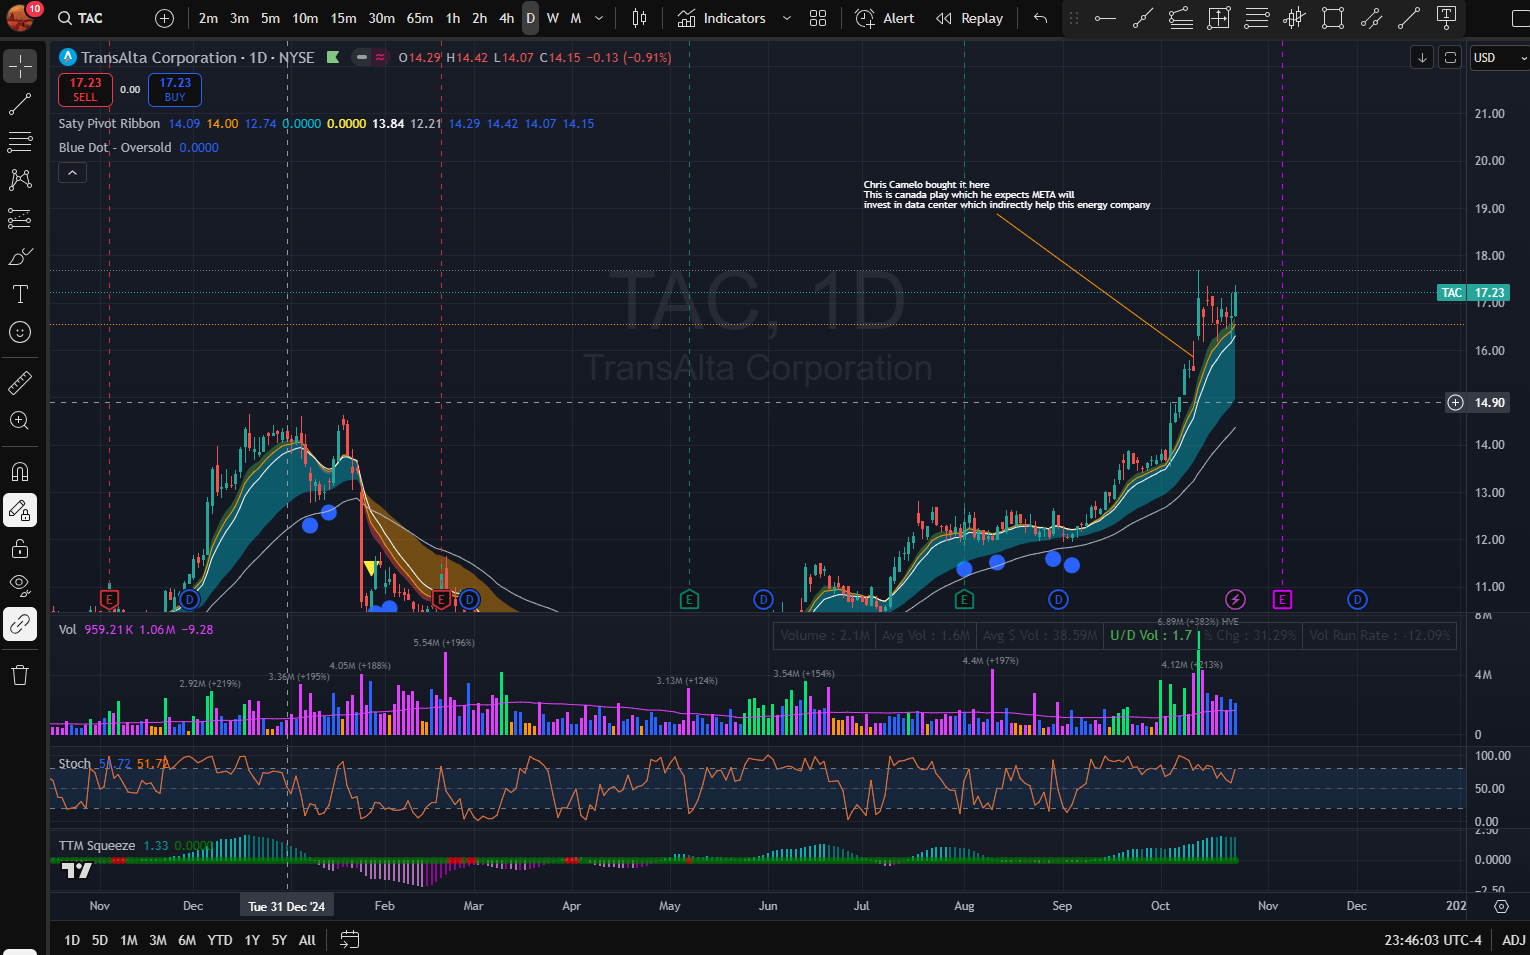Toggle hide all drawings eye icon
The height and width of the screenshot is (955, 1530).
coord(20,586)
